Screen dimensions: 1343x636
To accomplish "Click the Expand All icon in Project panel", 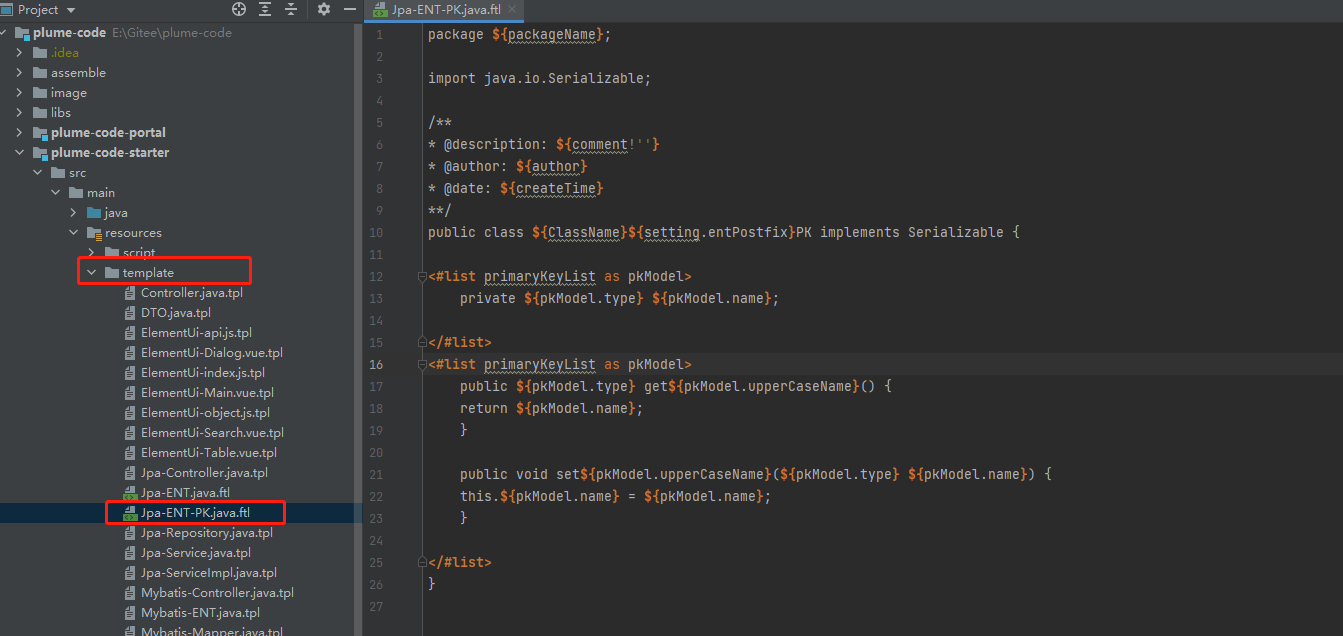I will pos(265,9).
